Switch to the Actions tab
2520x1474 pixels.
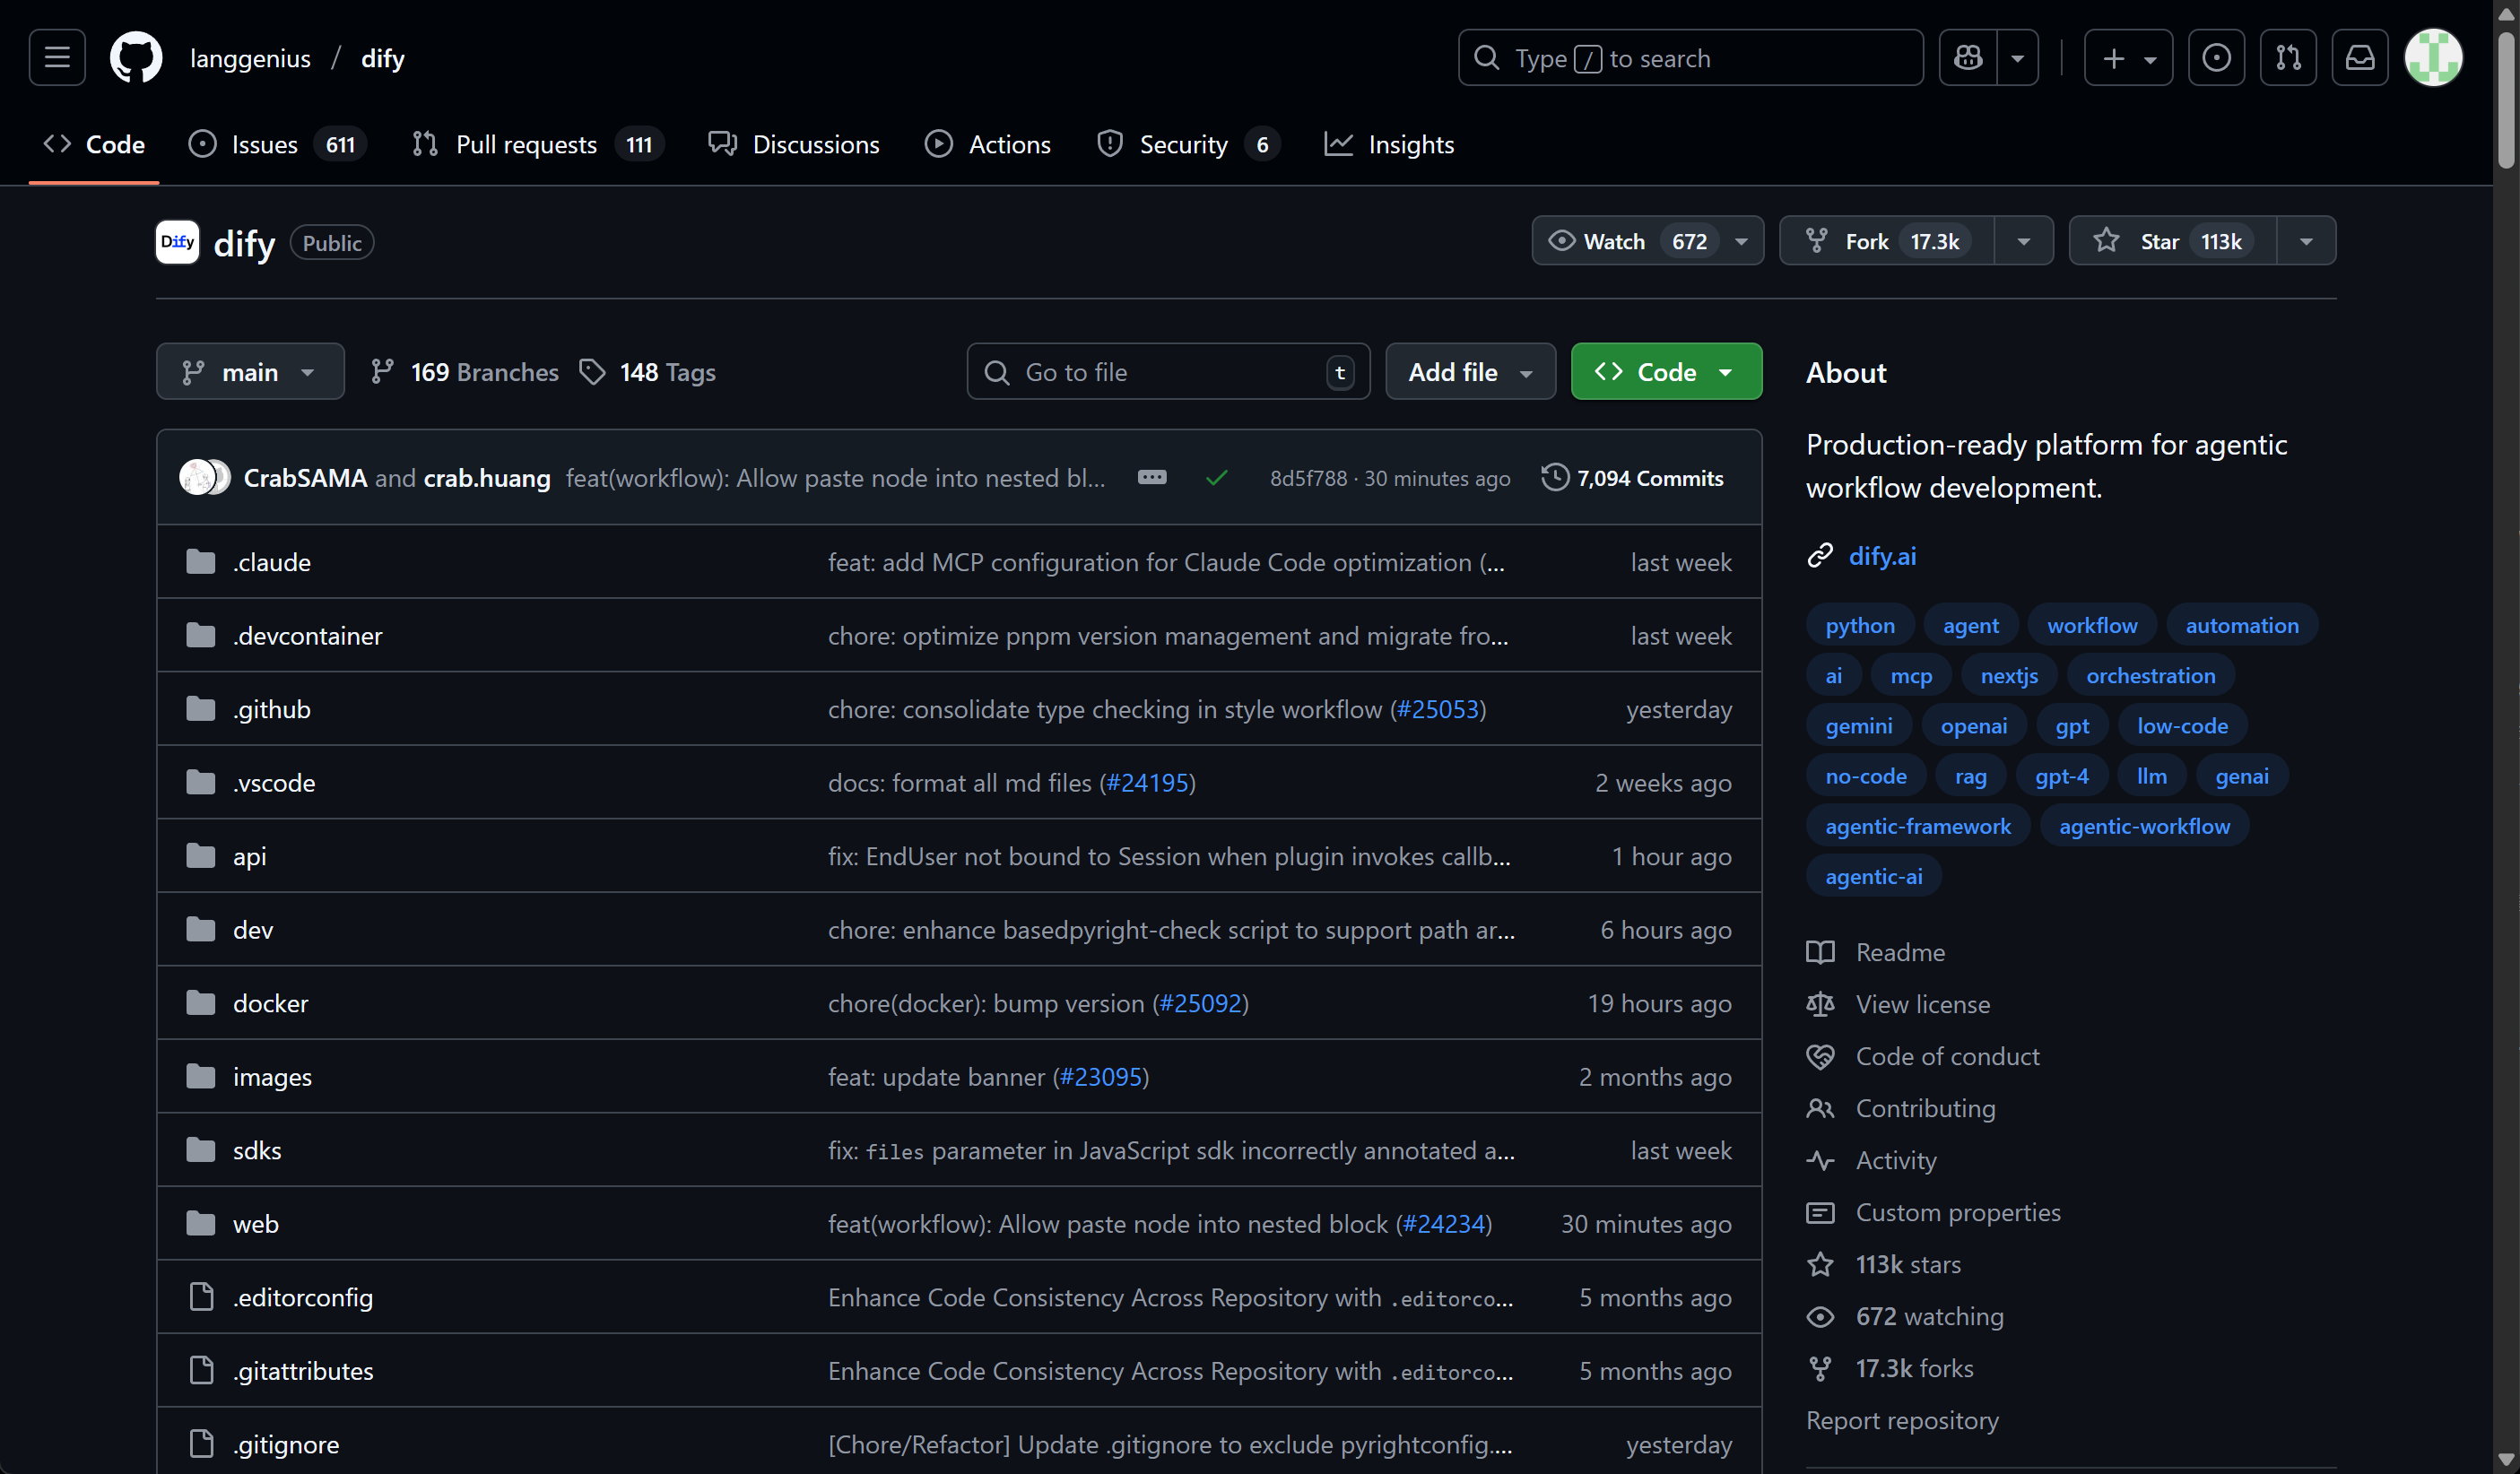(x=988, y=144)
